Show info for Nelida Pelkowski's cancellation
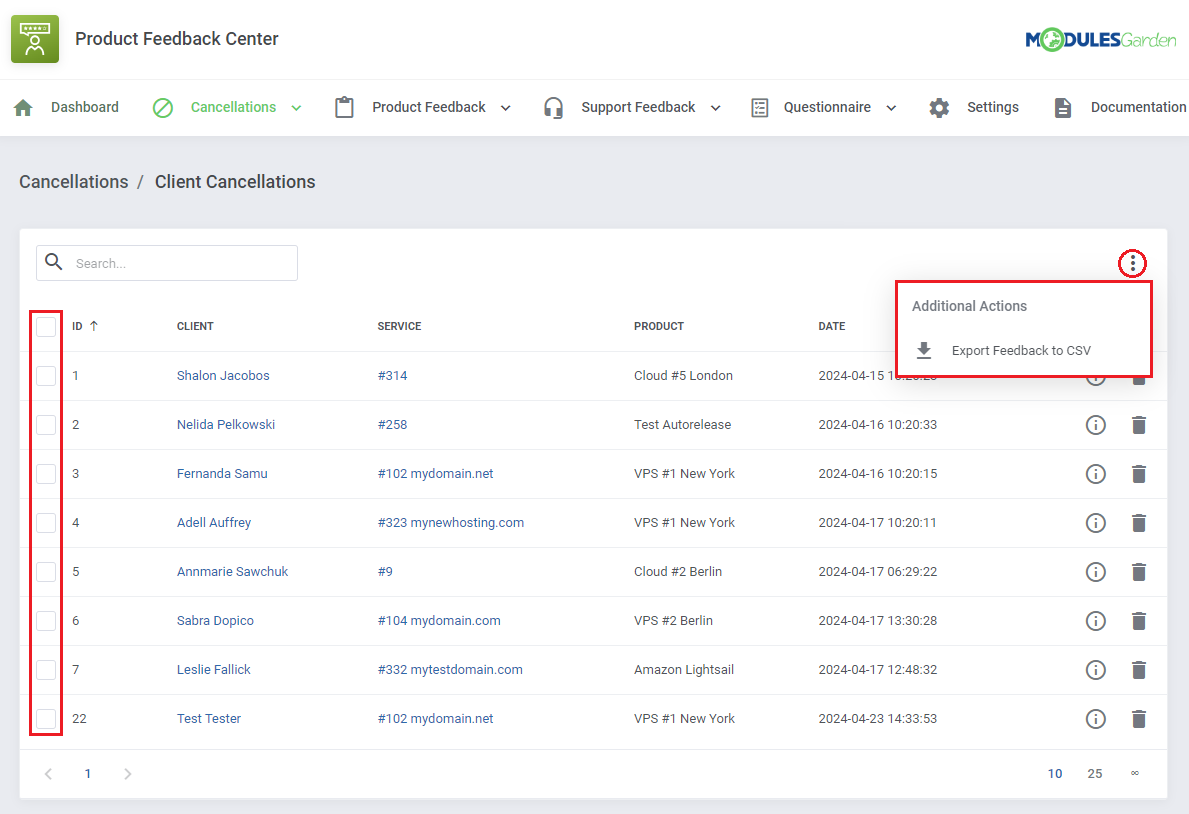This screenshot has width=1189, height=814. coord(1096,425)
